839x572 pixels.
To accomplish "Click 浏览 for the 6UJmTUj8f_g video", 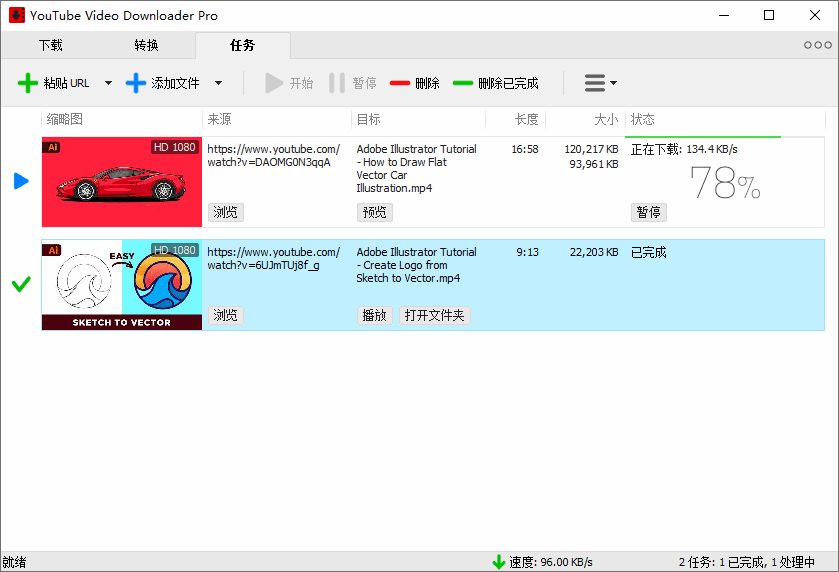I will click(225, 315).
